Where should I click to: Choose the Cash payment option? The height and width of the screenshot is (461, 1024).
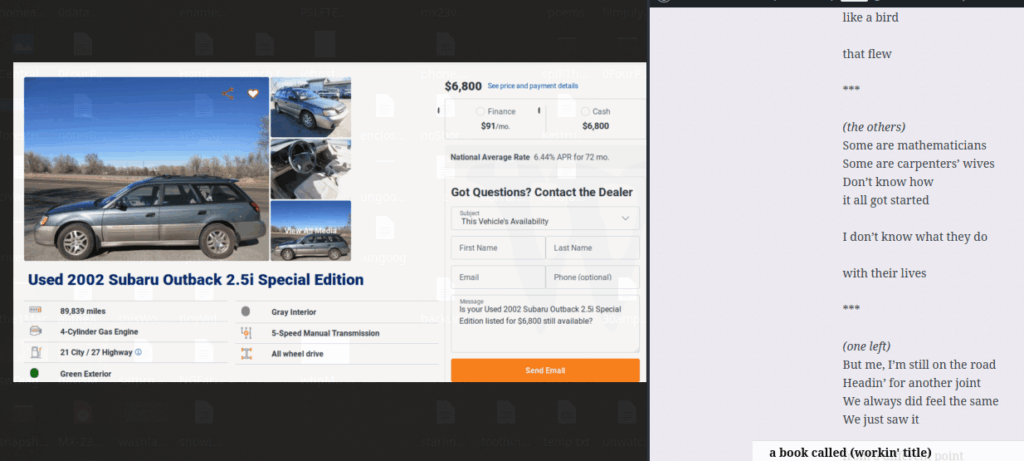(585, 112)
